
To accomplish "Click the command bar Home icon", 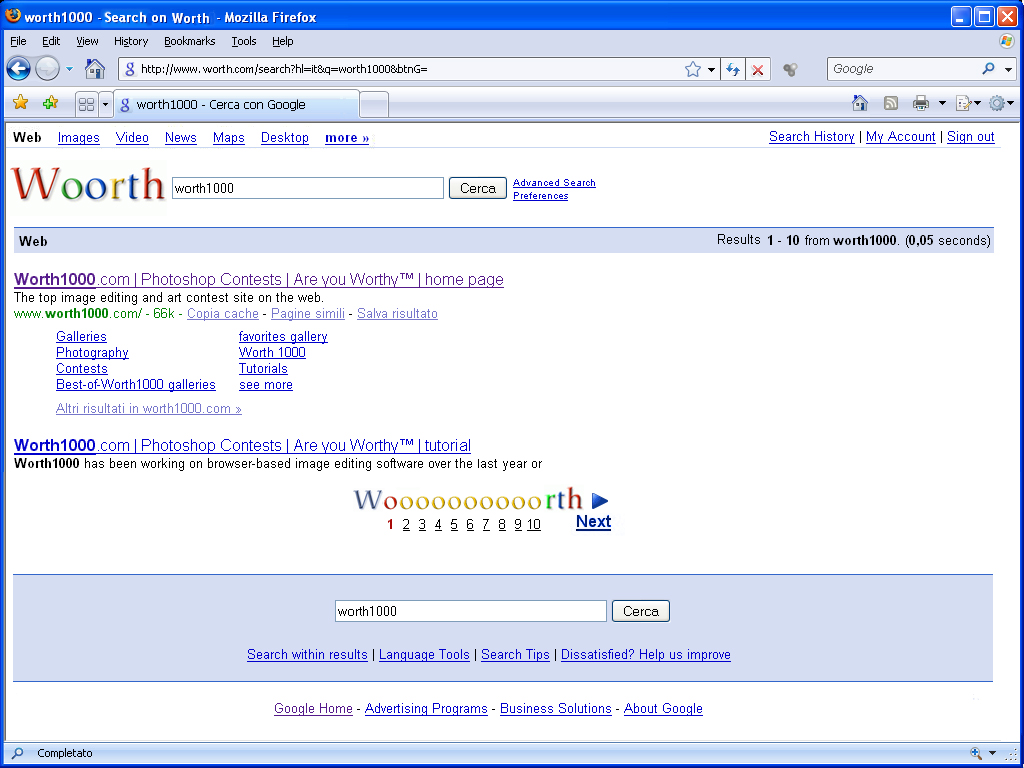I will [860, 103].
